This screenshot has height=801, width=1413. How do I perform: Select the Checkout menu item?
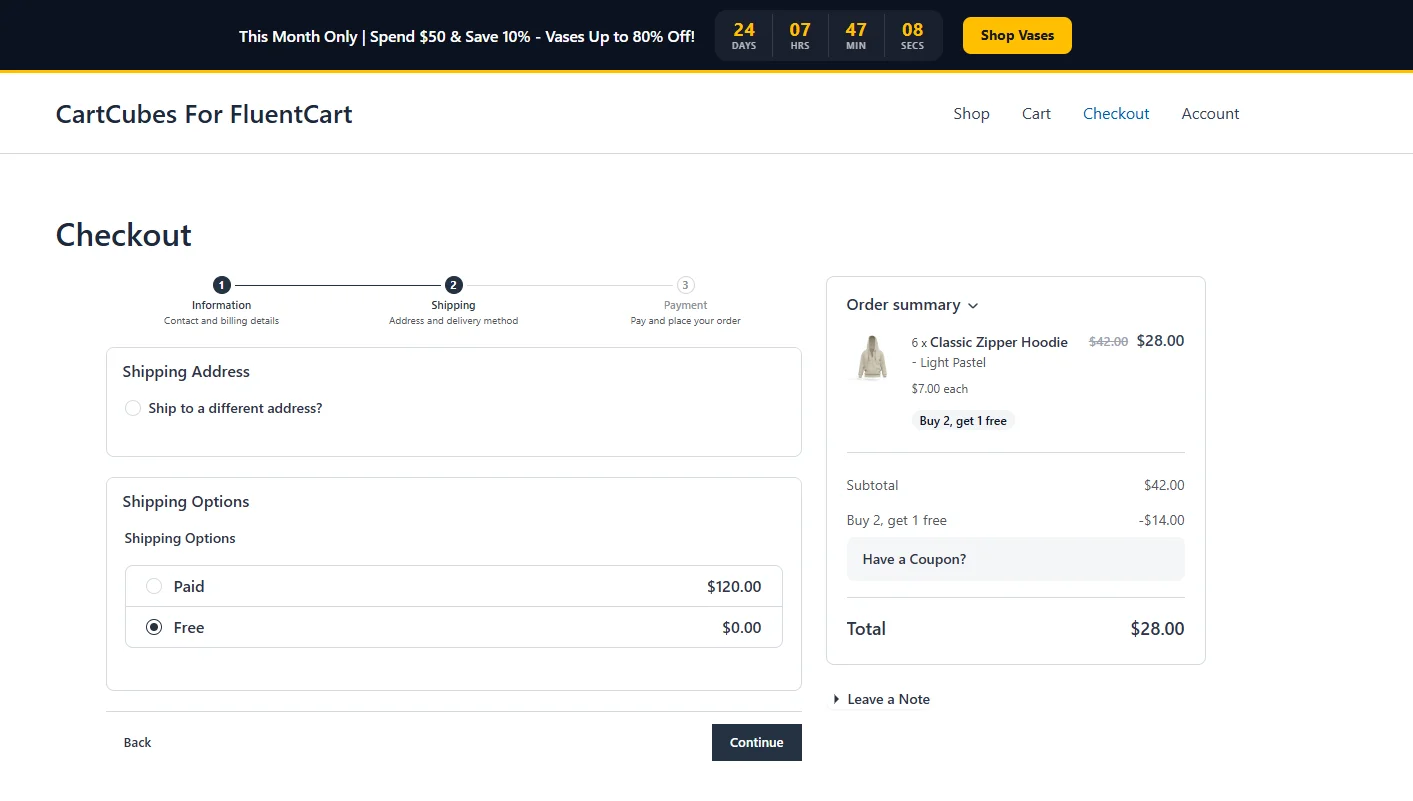(1116, 114)
